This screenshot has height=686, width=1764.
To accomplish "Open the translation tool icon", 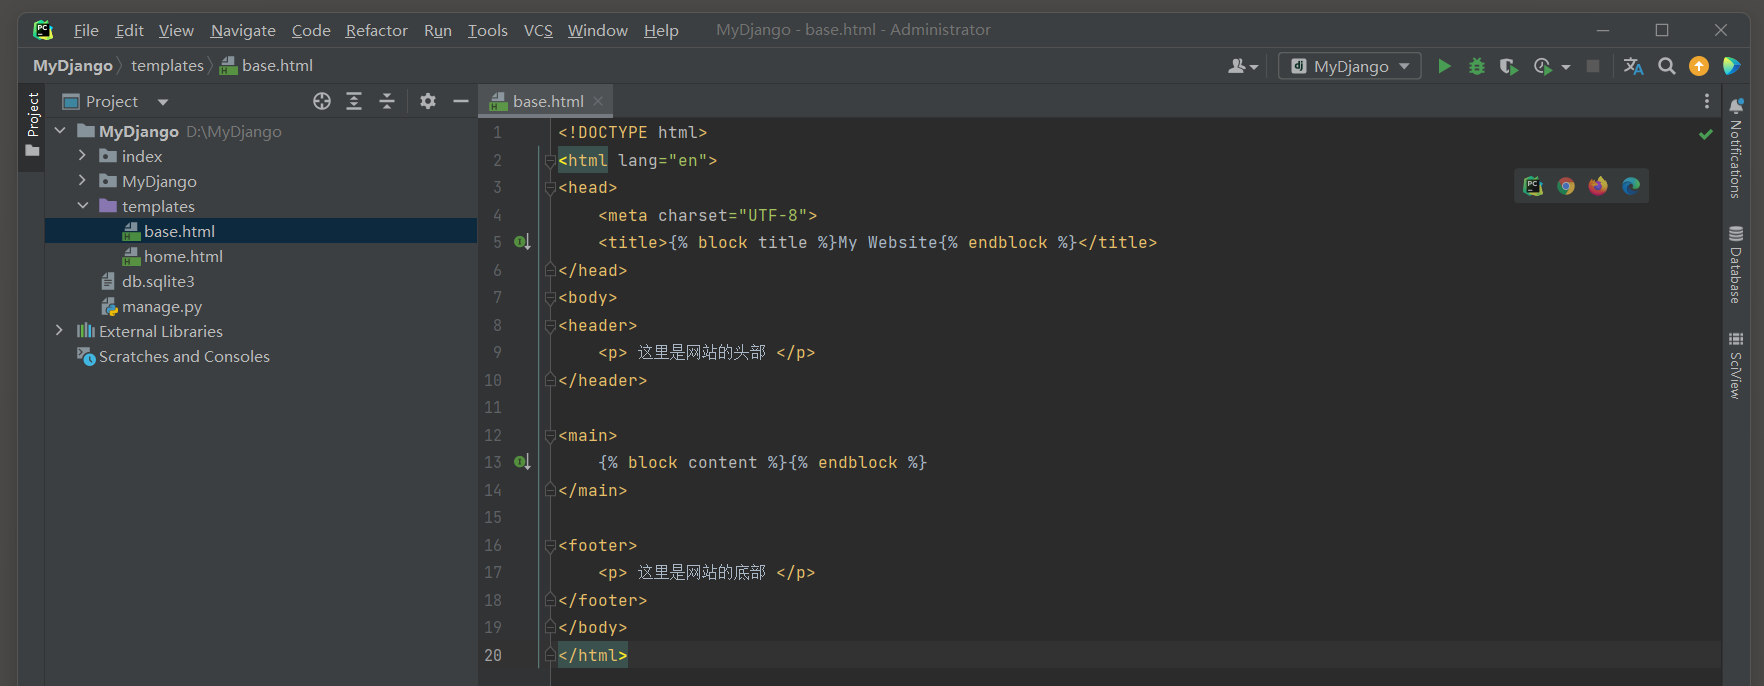I will tap(1633, 66).
